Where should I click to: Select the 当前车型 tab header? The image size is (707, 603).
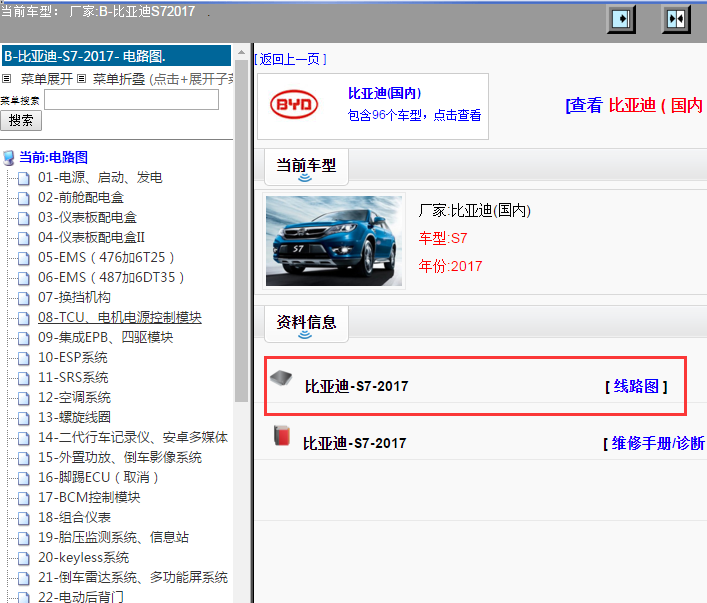306,166
